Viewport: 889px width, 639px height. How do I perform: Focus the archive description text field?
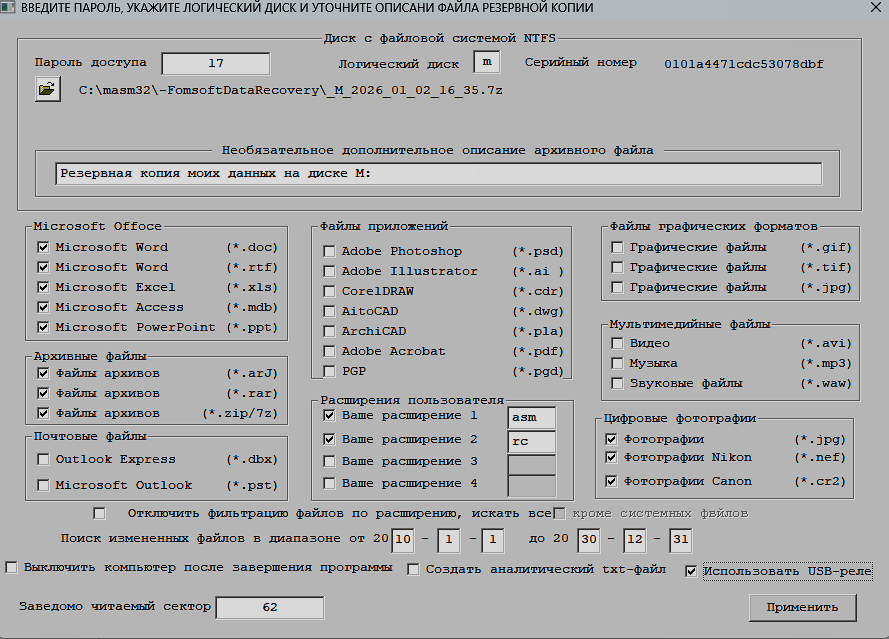pyautogui.click(x=438, y=173)
